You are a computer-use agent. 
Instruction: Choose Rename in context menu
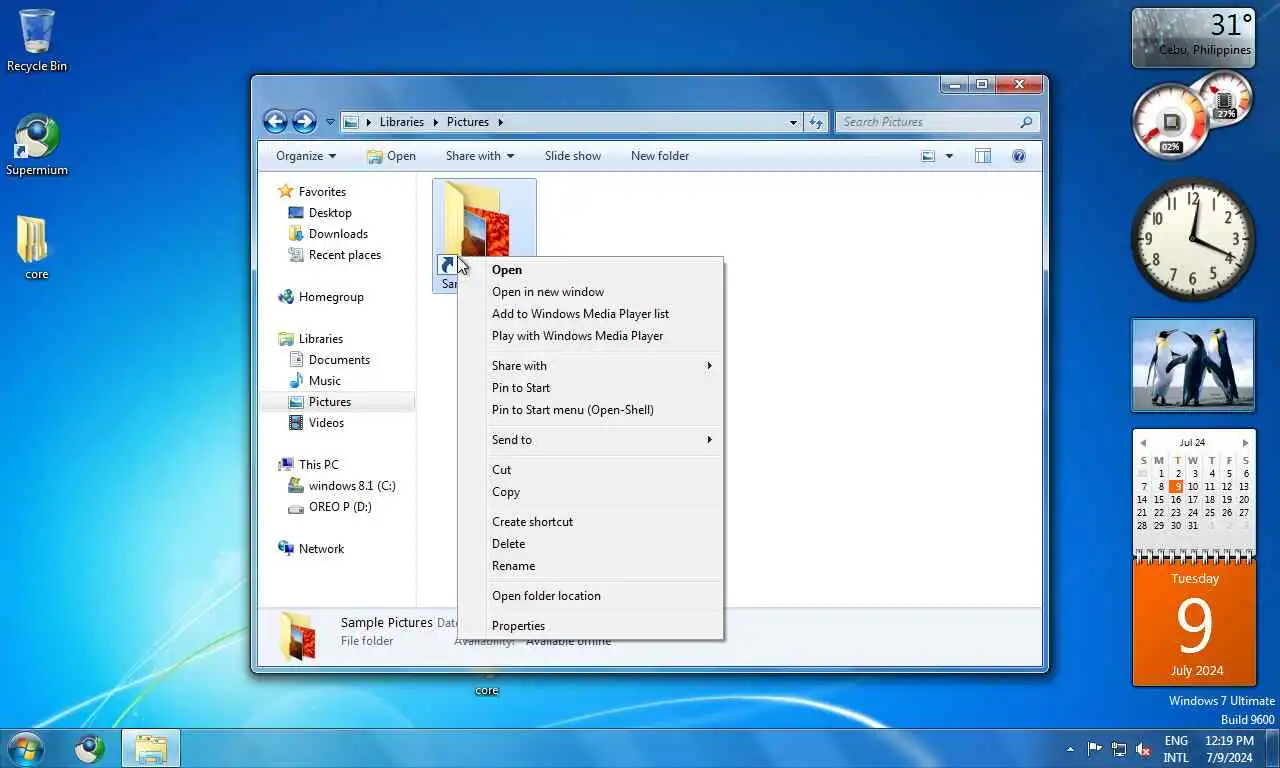(x=590, y=566)
